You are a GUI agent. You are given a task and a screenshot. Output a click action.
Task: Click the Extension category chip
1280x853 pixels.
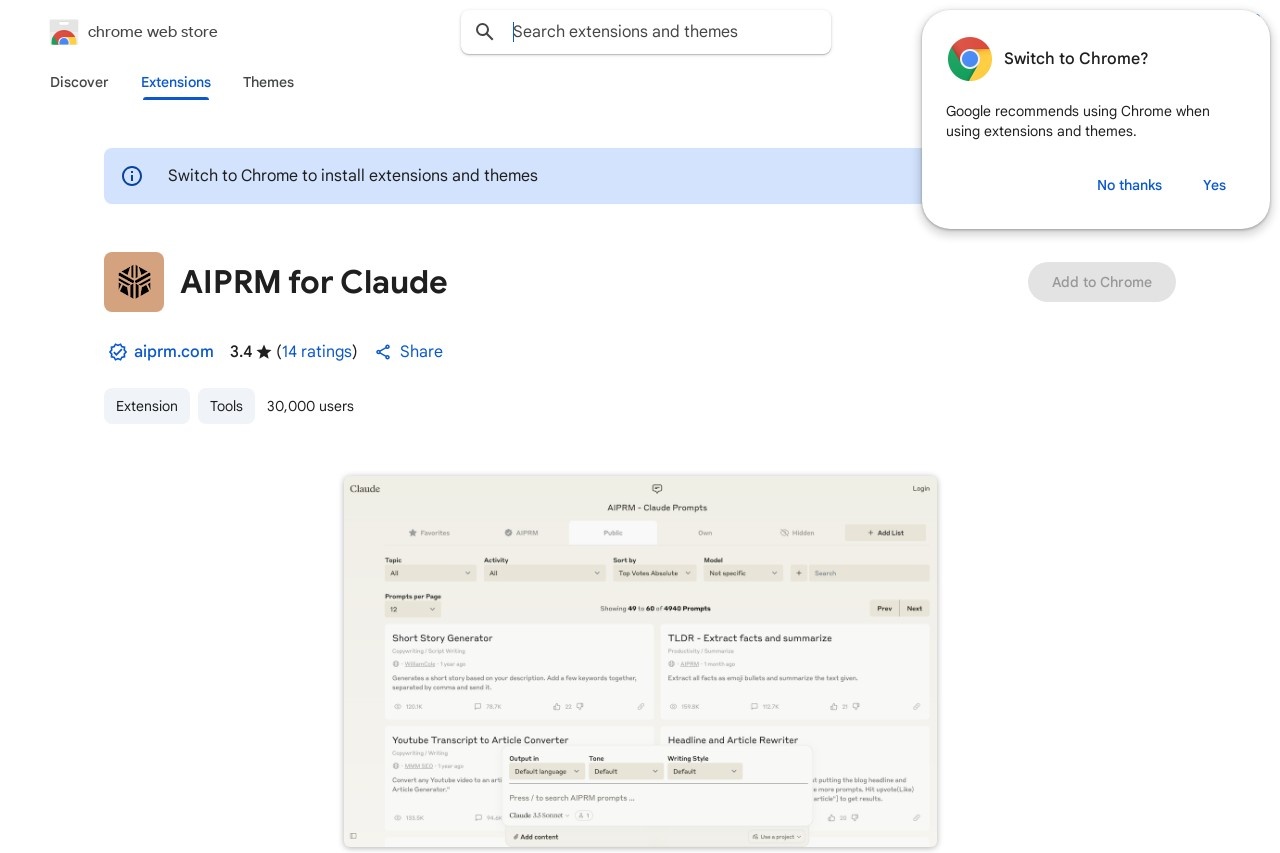tap(147, 406)
